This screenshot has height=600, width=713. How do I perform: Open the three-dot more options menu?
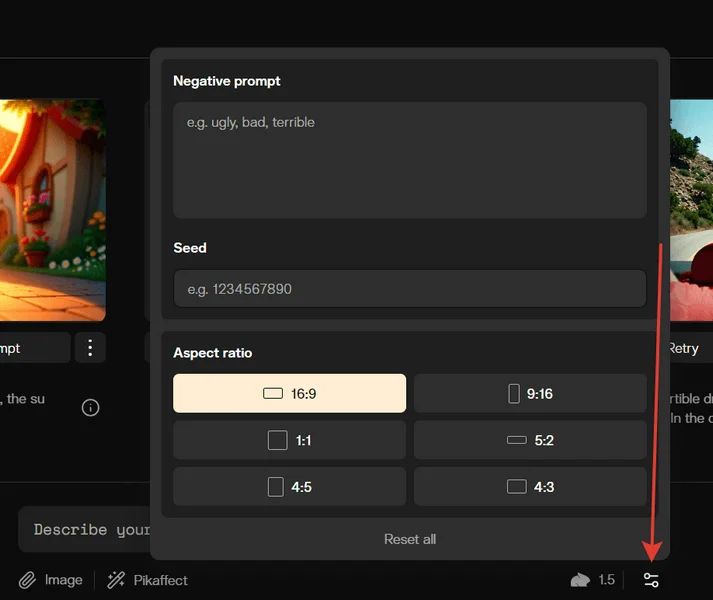point(90,348)
